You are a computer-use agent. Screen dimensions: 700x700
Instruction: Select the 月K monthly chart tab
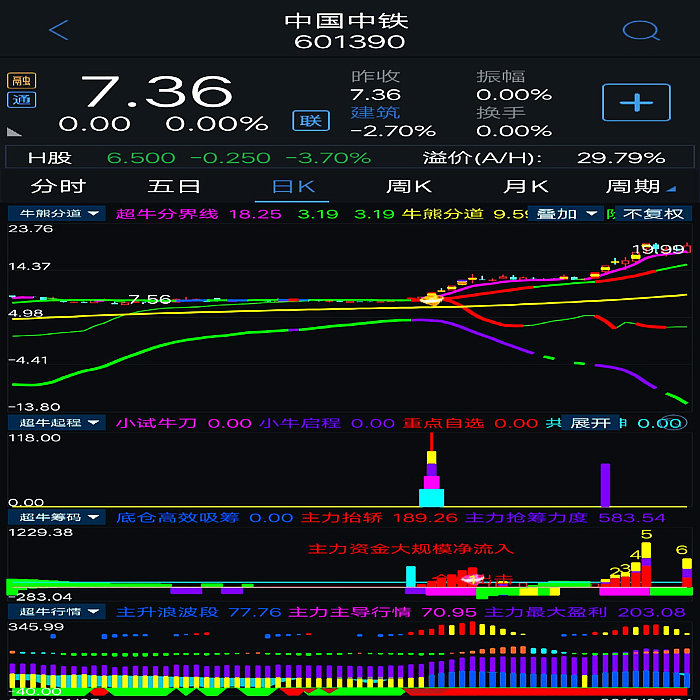(x=526, y=186)
